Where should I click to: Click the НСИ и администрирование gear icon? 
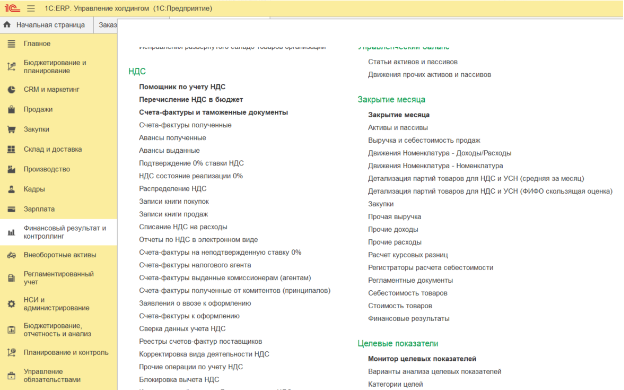pos(12,304)
